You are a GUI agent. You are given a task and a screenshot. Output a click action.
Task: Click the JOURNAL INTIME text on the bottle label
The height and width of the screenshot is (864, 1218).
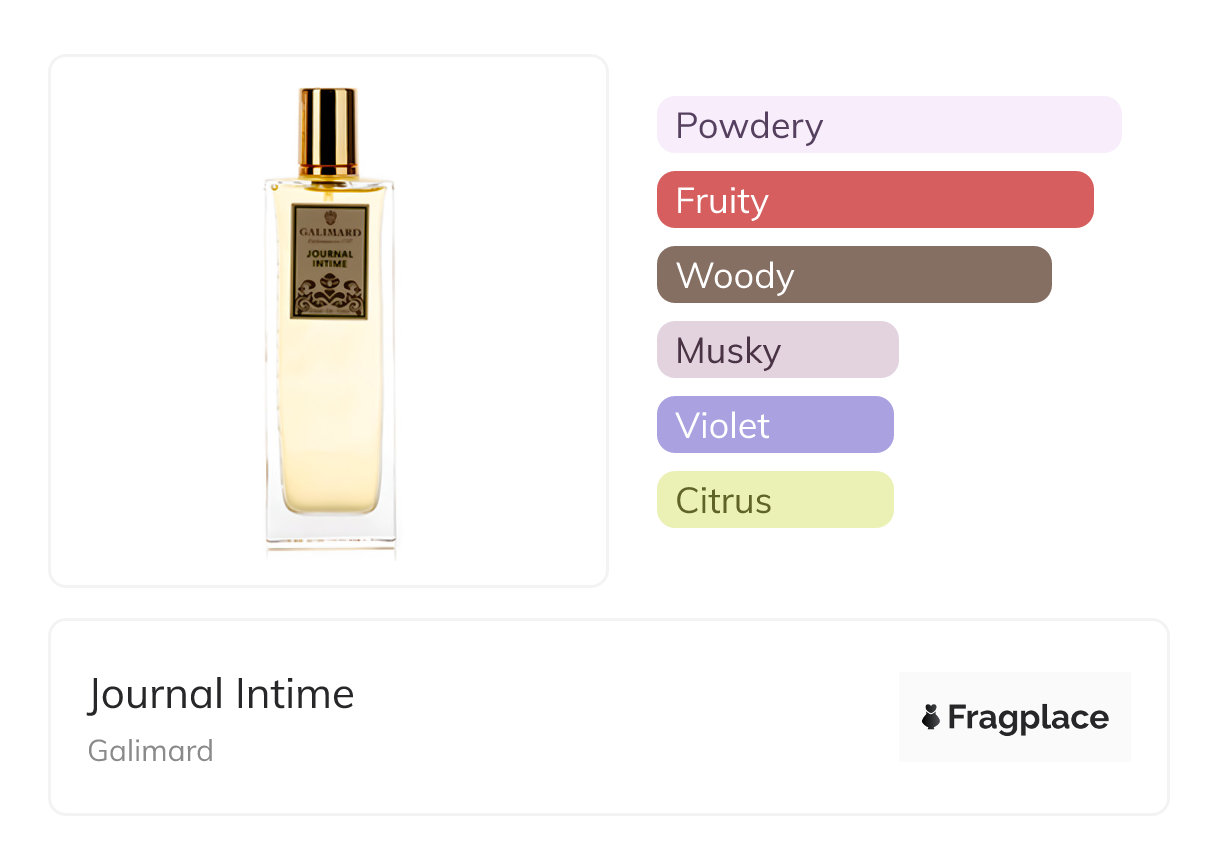point(329,261)
